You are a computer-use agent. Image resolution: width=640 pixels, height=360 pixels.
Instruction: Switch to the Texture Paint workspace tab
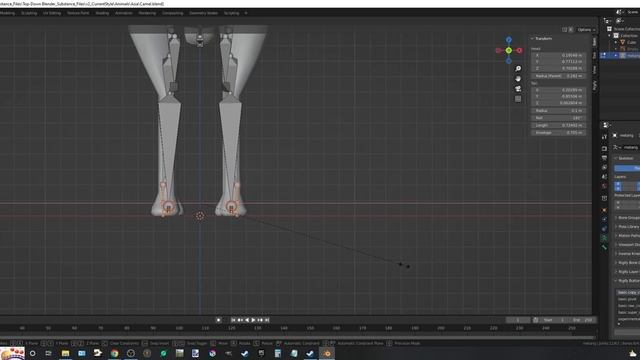click(x=78, y=13)
